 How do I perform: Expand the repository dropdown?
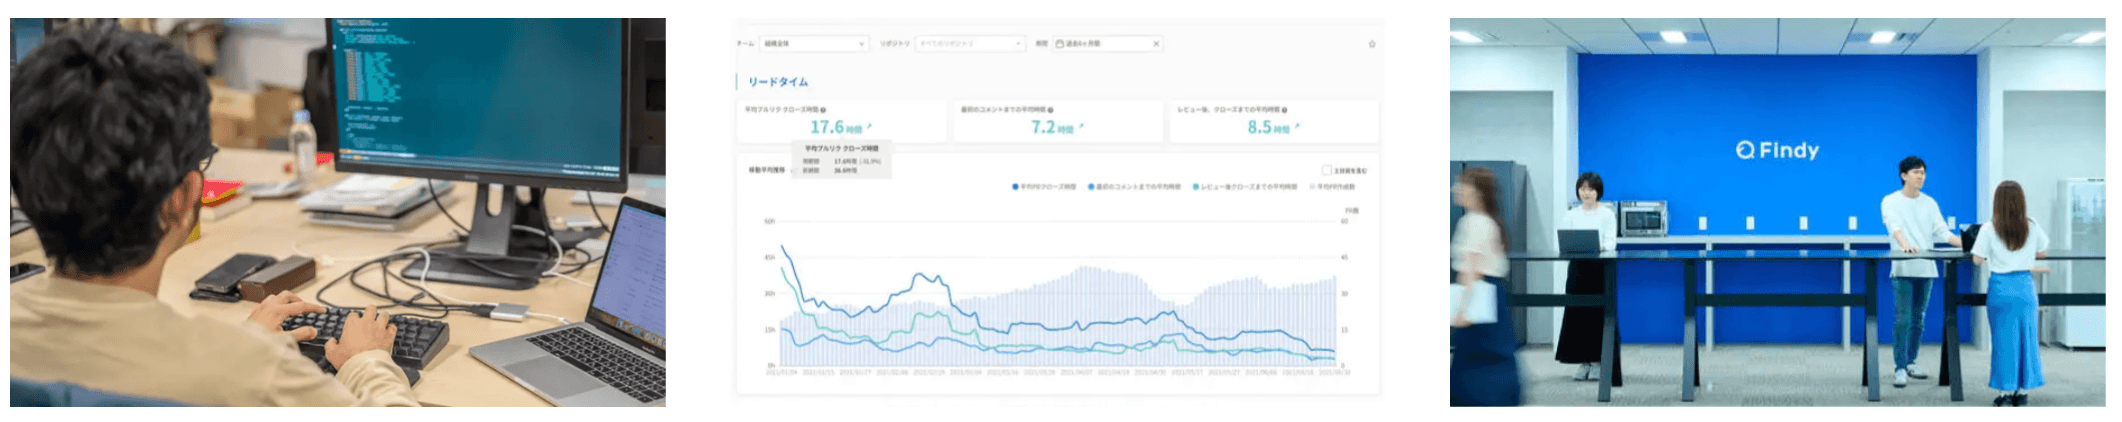click(x=969, y=44)
